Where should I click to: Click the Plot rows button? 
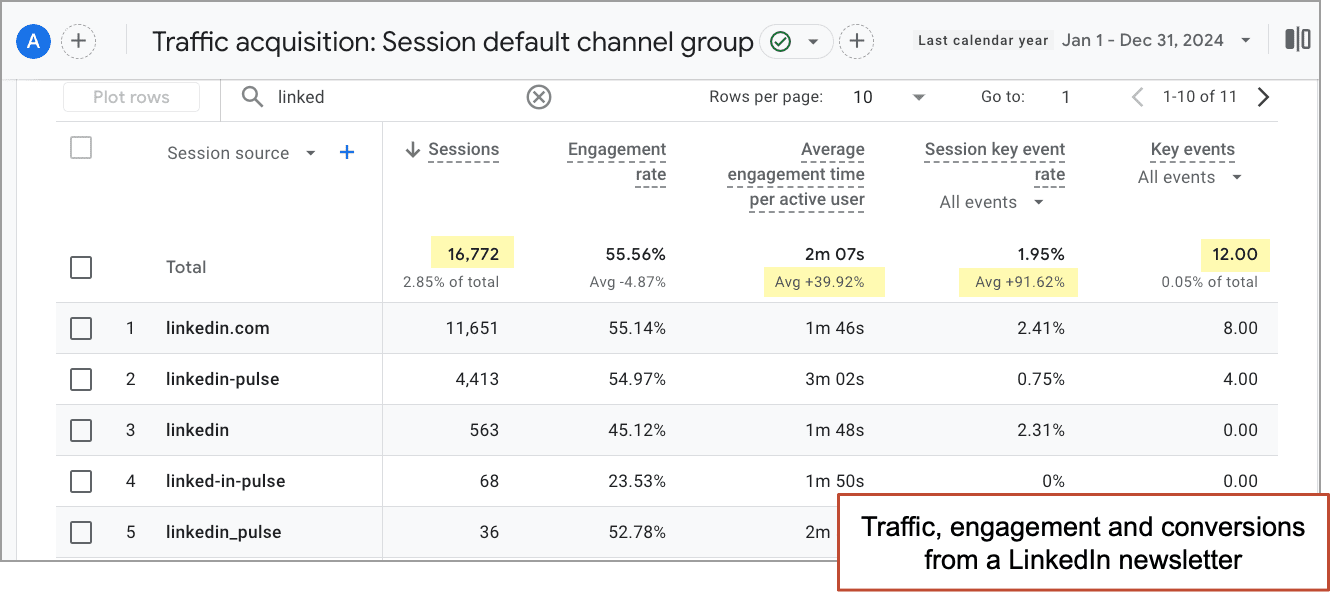[131, 97]
